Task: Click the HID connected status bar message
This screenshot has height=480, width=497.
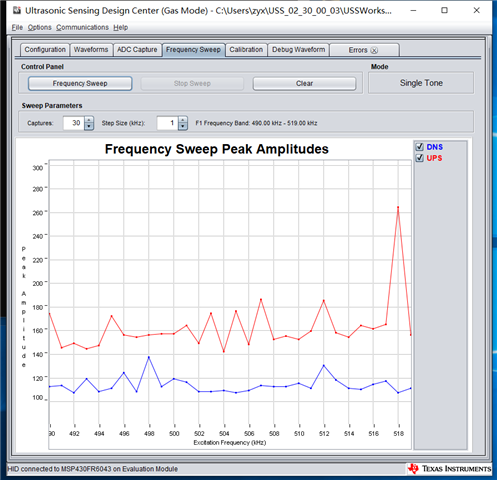Action: click(x=92, y=469)
